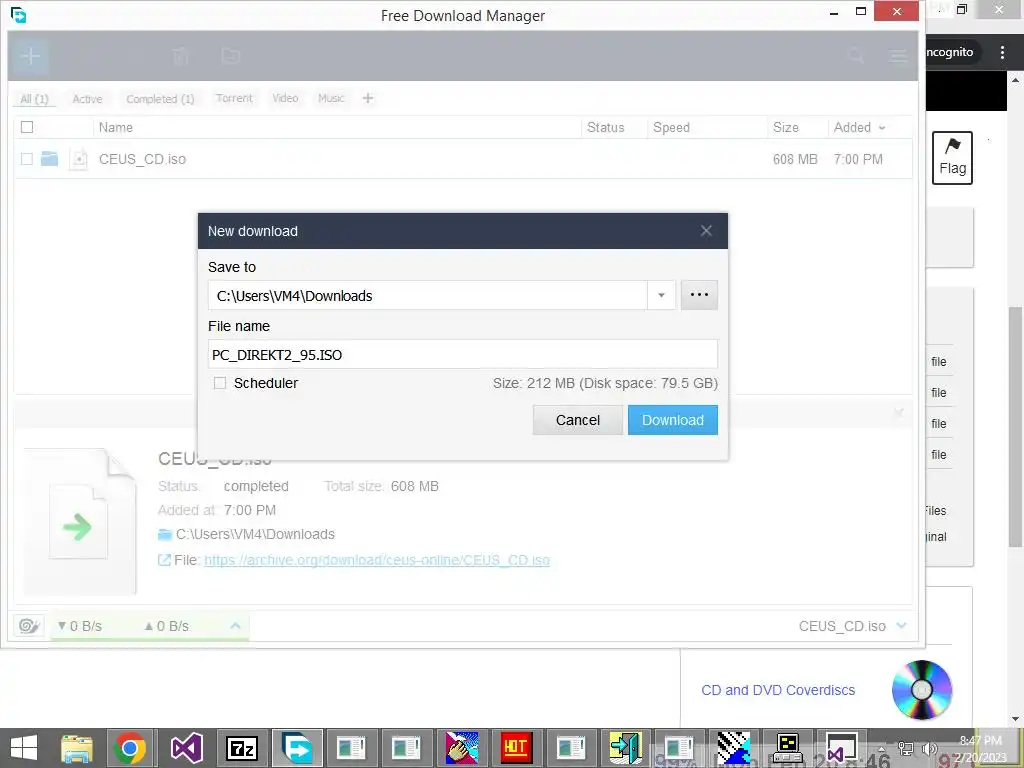Click the blue Download button
1024x768 pixels.
(x=673, y=420)
